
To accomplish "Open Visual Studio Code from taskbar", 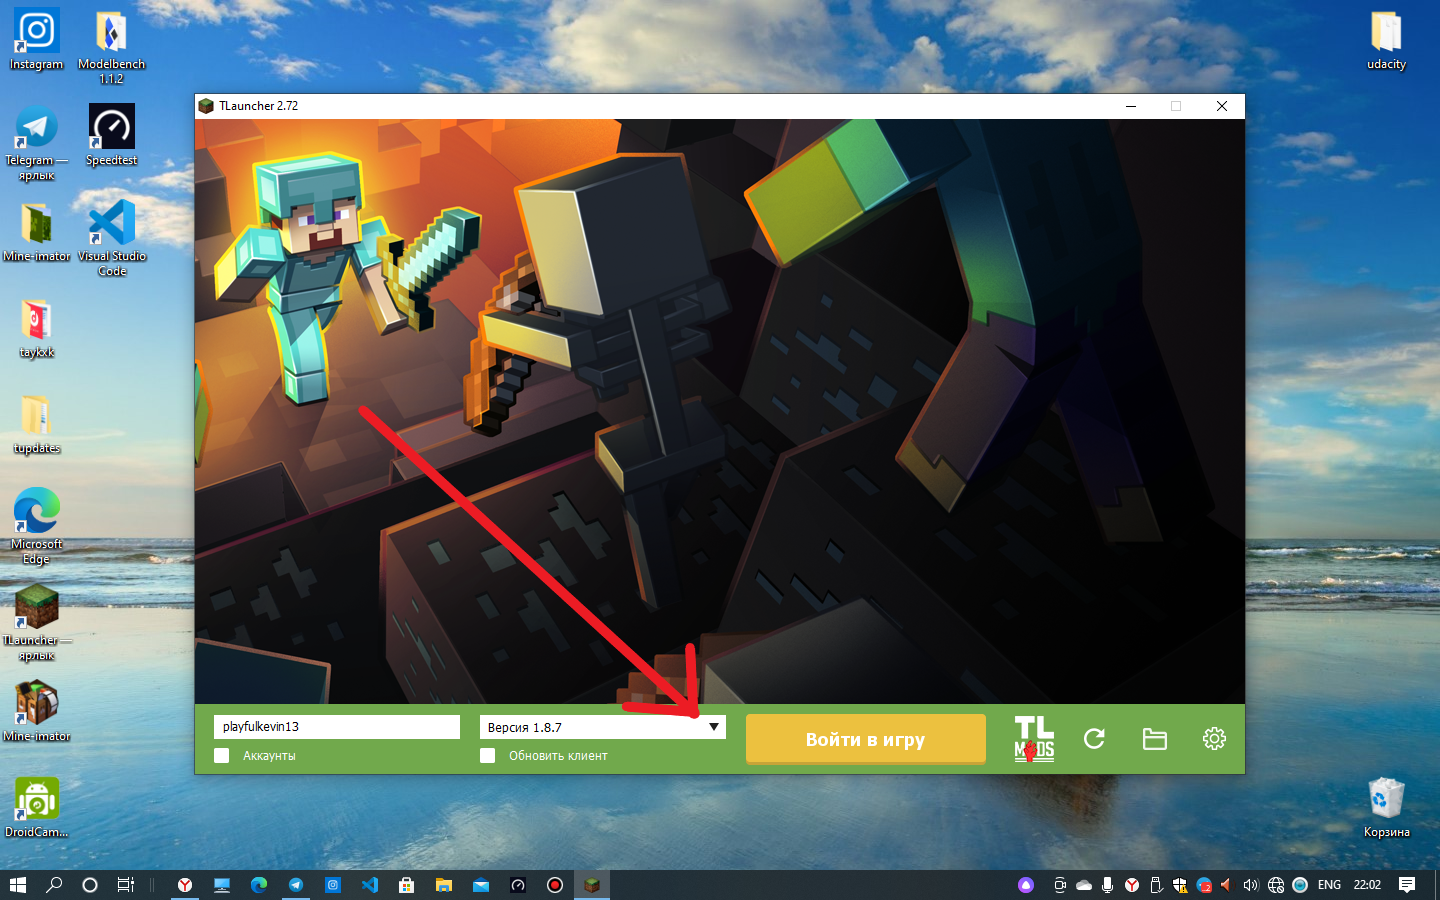I will tap(370, 885).
